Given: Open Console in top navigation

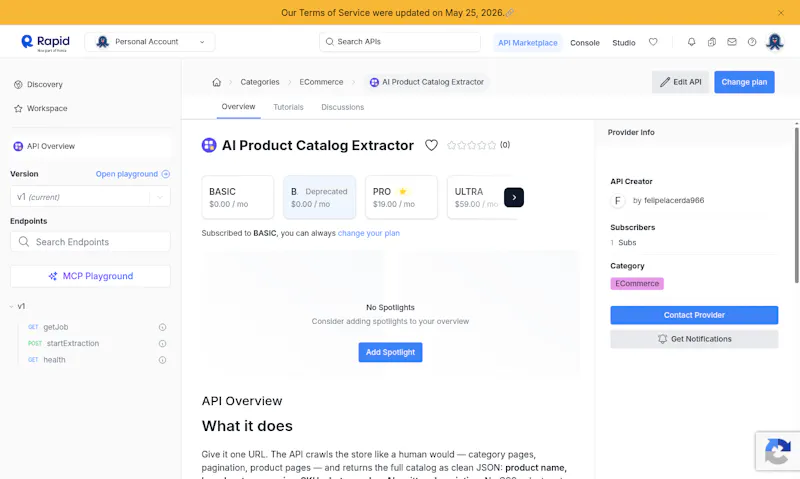Looking at the screenshot, I should coord(585,43).
